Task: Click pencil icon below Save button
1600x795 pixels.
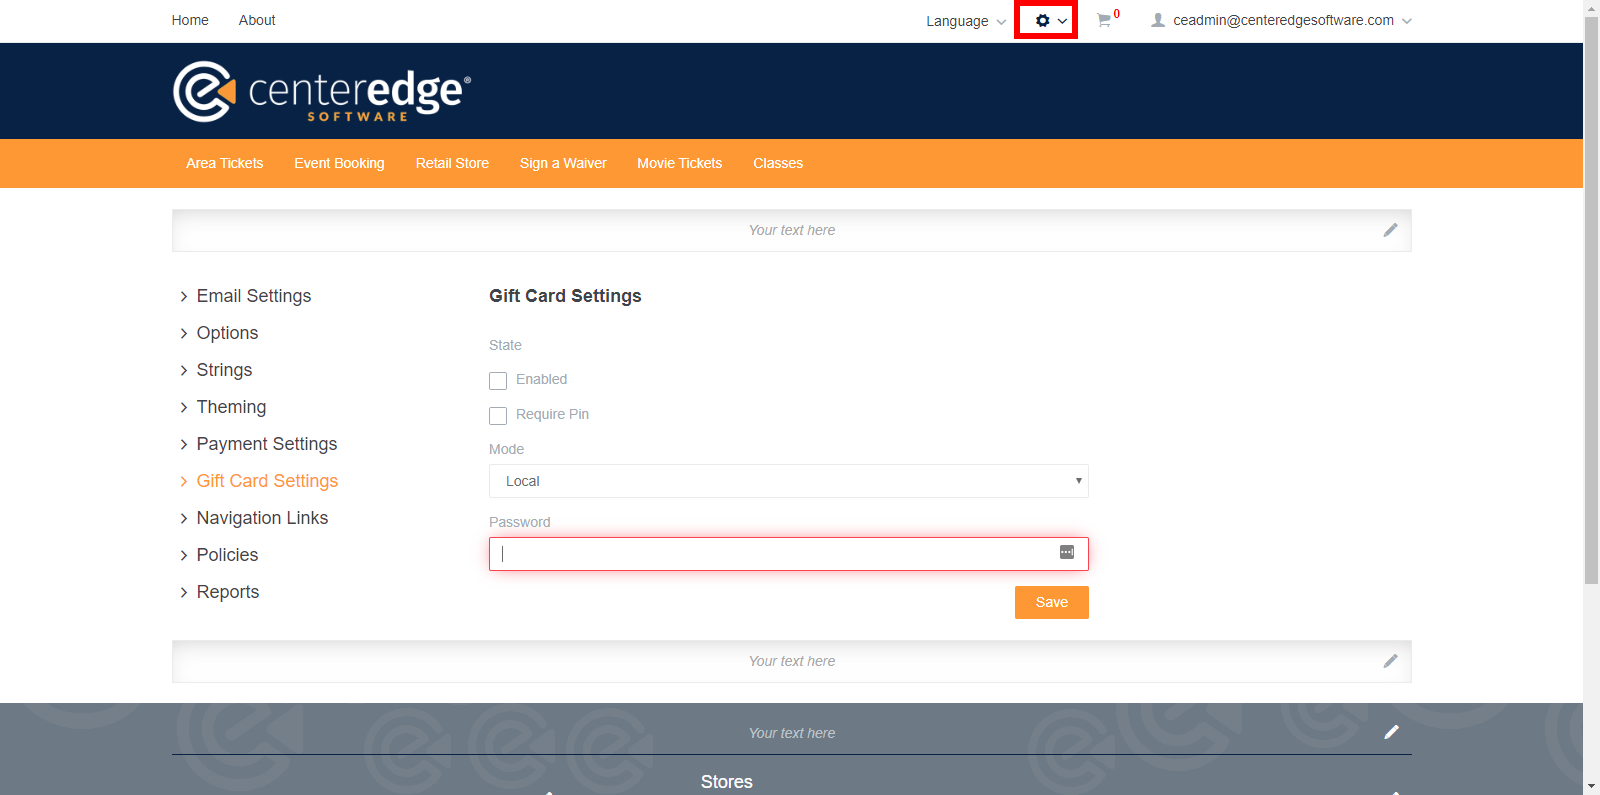Action: pyautogui.click(x=1390, y=661)
